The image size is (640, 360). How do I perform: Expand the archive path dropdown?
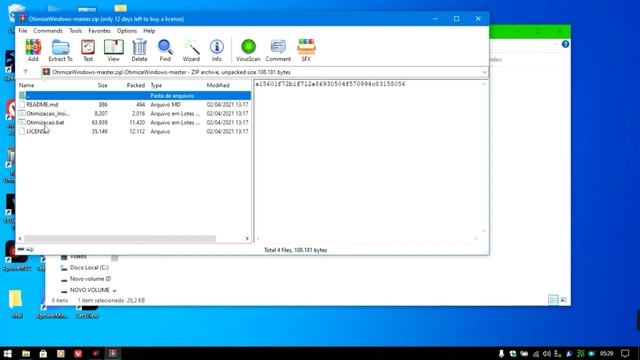click(x=484, y=72)
